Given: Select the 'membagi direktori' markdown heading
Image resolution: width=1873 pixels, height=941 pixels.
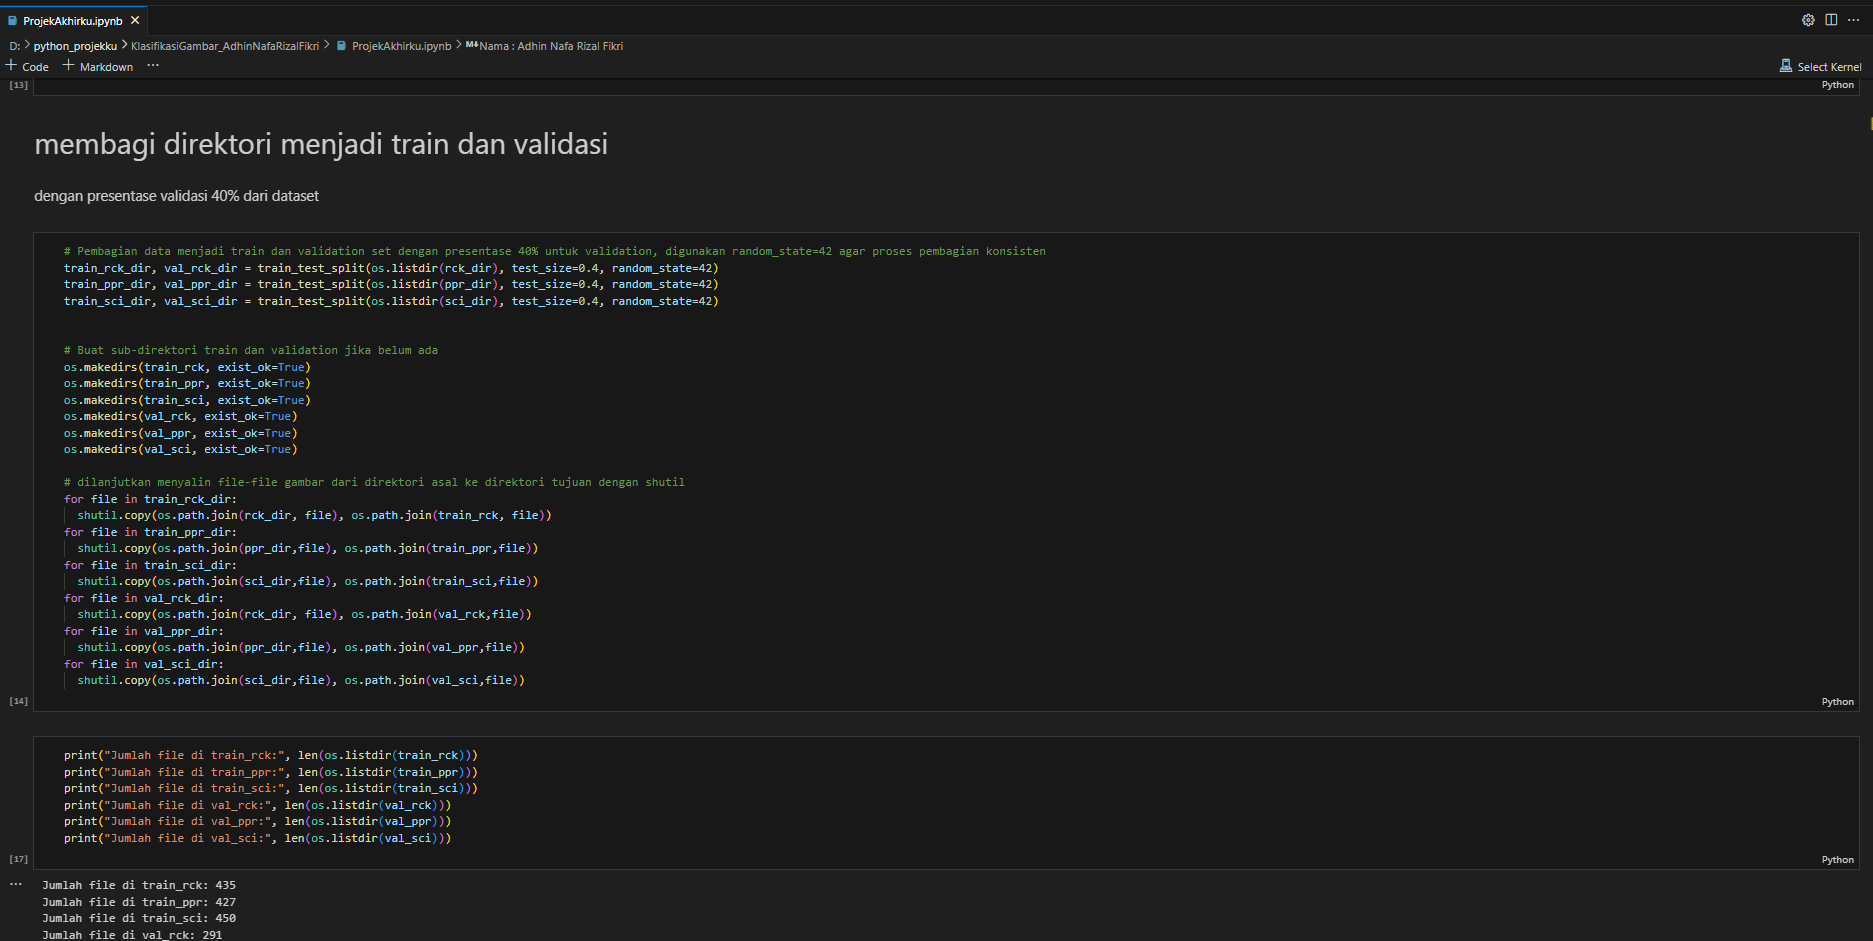Looking at the screenshot, I should tap(321, 145).
